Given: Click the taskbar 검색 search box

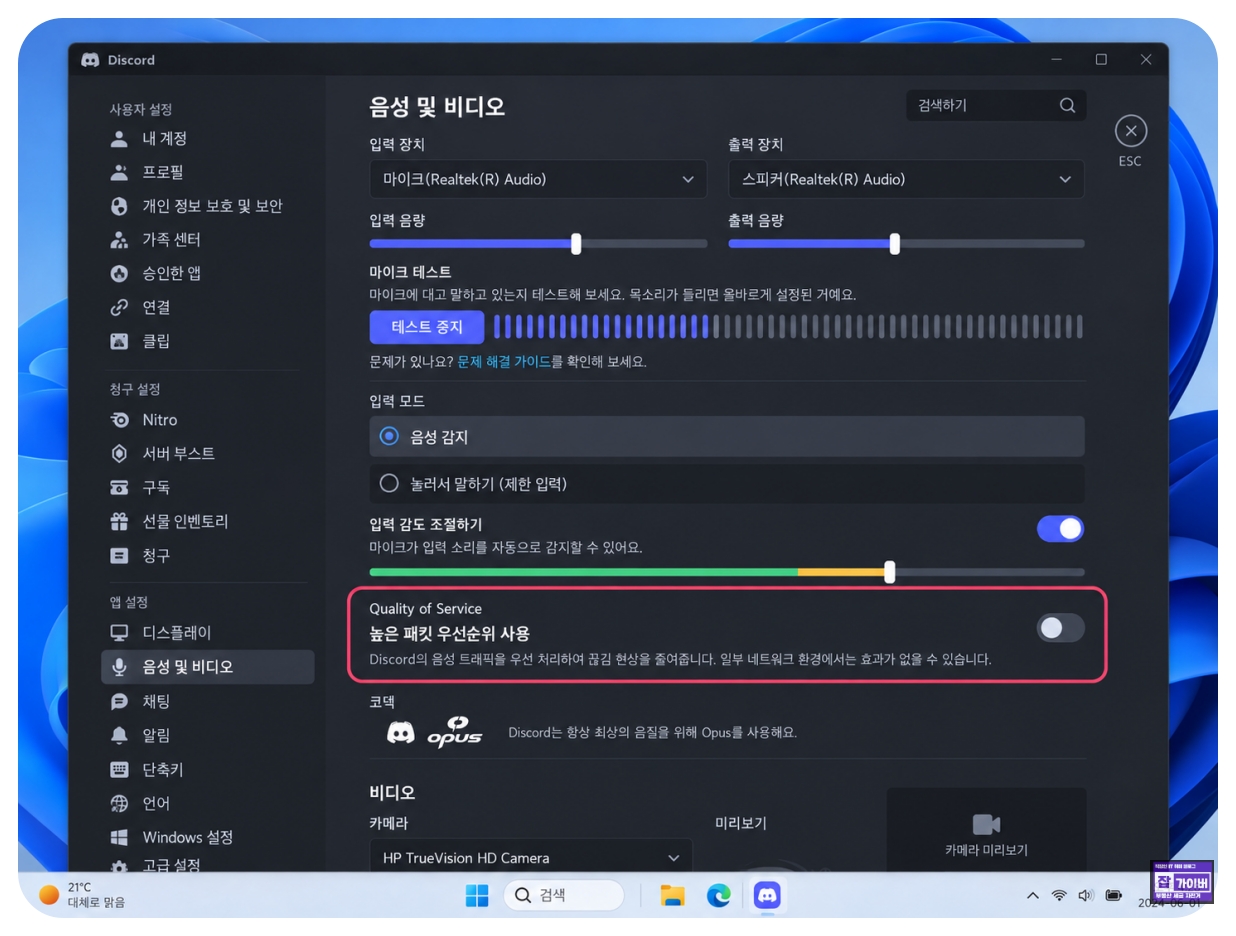Looking at the screenshot, I should coord(564,895).
